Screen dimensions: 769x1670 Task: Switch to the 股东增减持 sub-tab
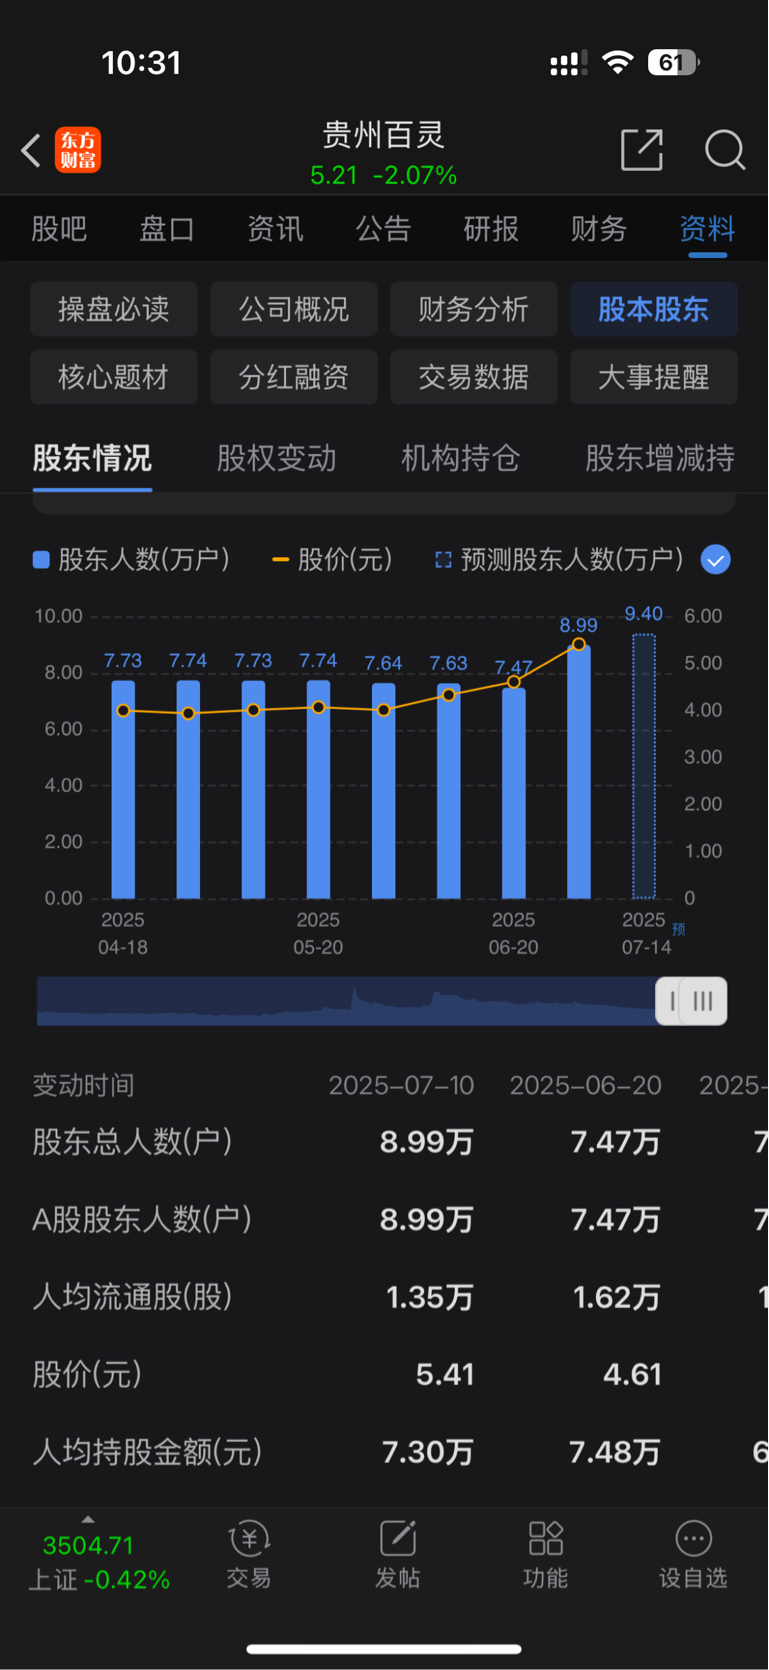point(660,458)
